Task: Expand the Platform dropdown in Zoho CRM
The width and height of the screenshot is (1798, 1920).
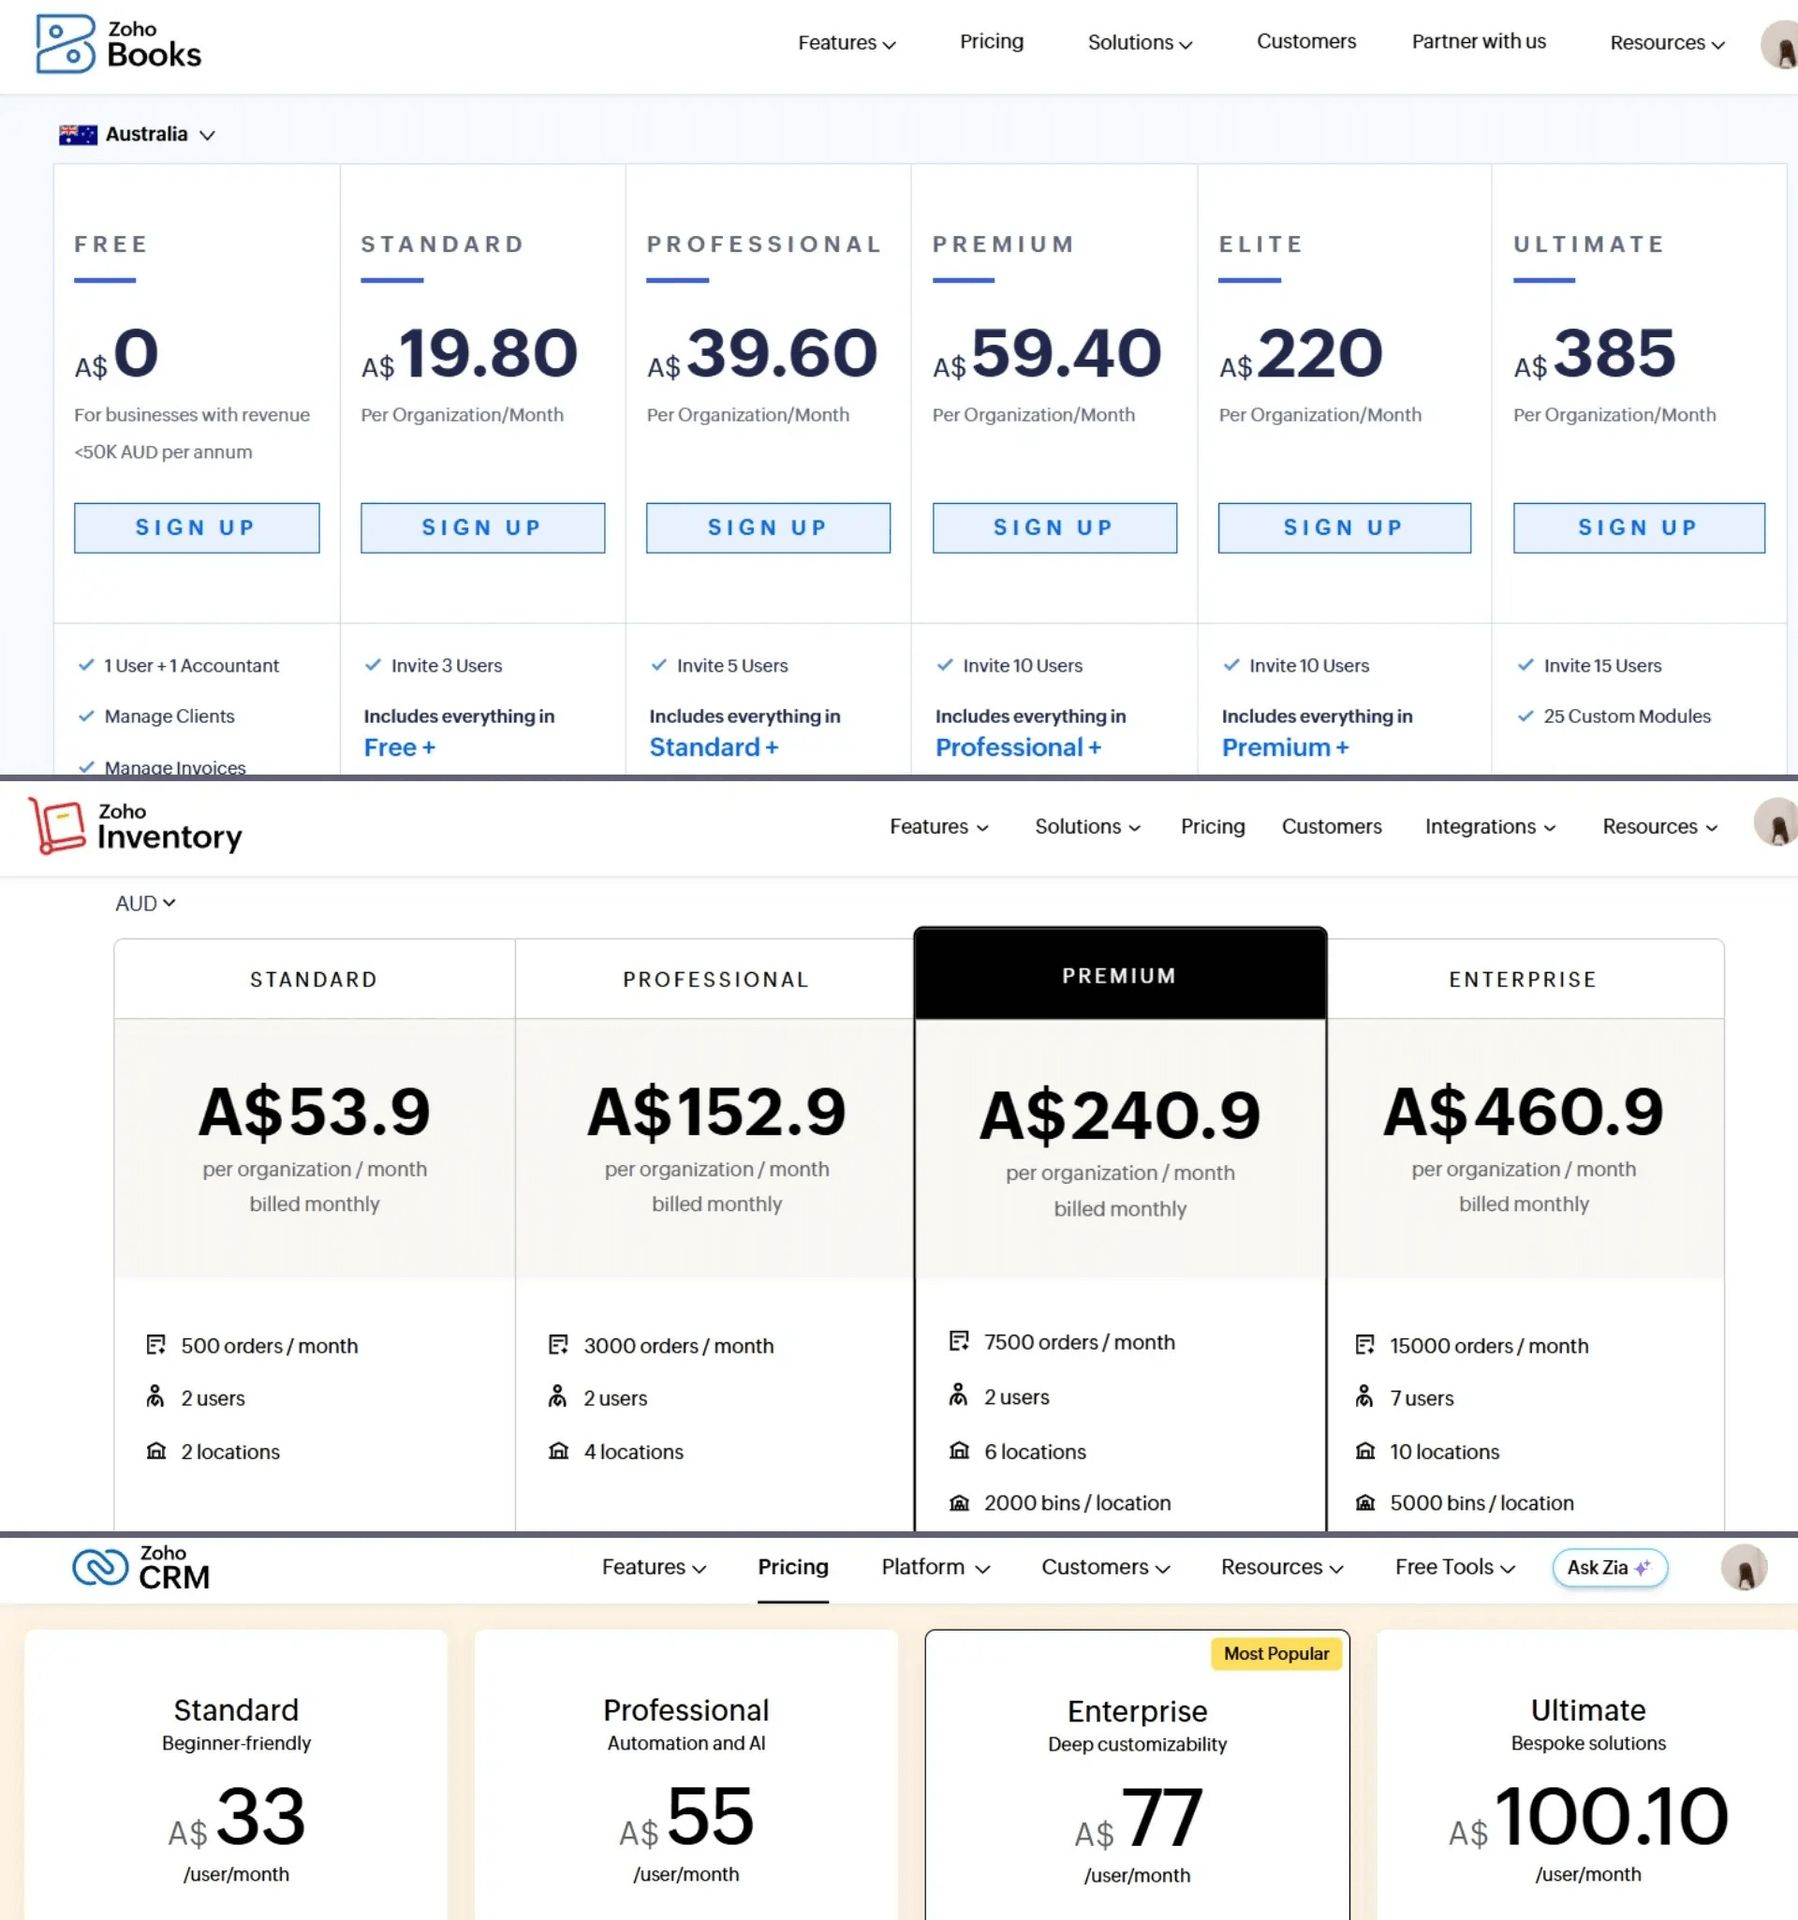Action: (932, 1568)
